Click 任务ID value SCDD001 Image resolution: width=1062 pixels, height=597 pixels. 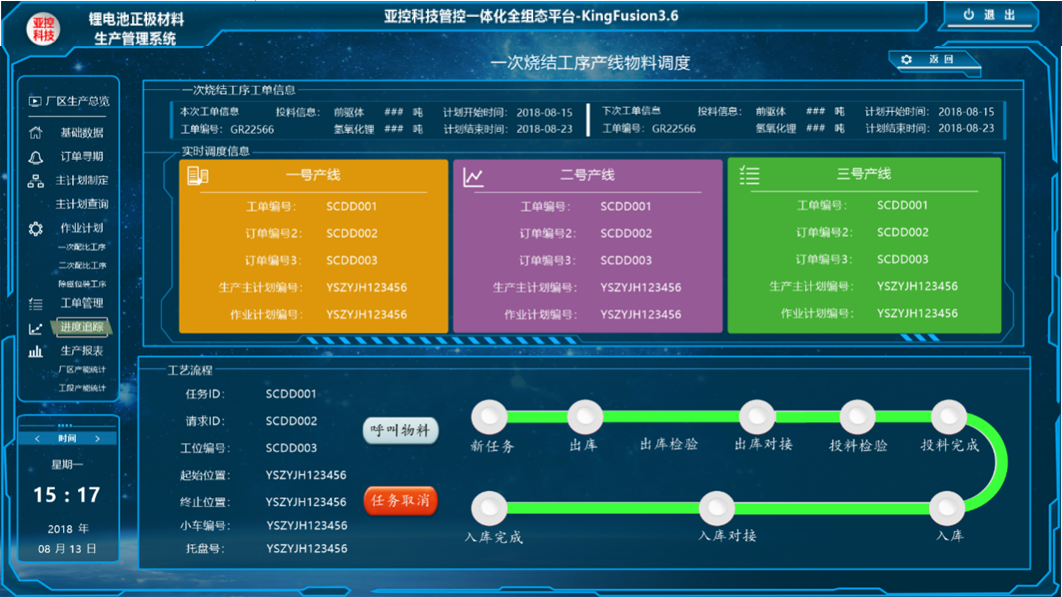(291, 394)
